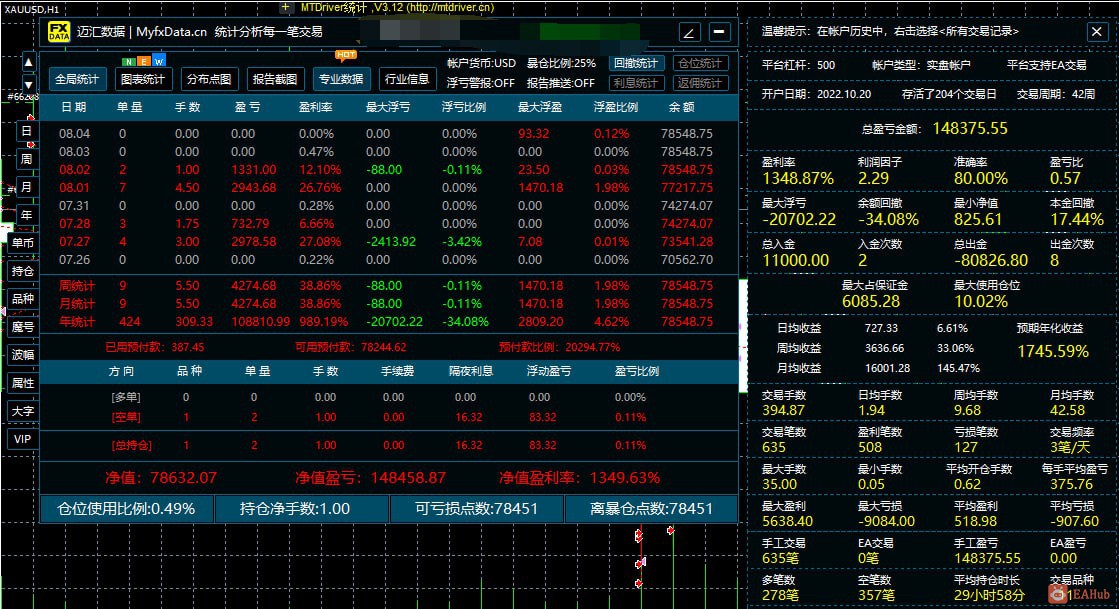Click the 仓位使用比例 status bar
Image resolution: width=1119 pixels, height=609 pixels.
126,509
